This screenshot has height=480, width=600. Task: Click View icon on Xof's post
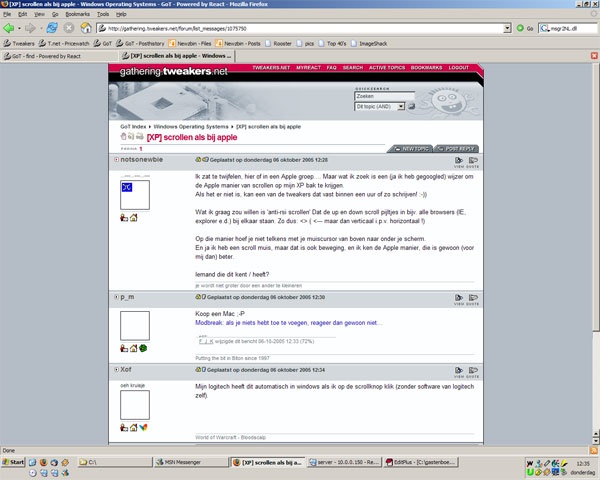[x=459, y=372]
